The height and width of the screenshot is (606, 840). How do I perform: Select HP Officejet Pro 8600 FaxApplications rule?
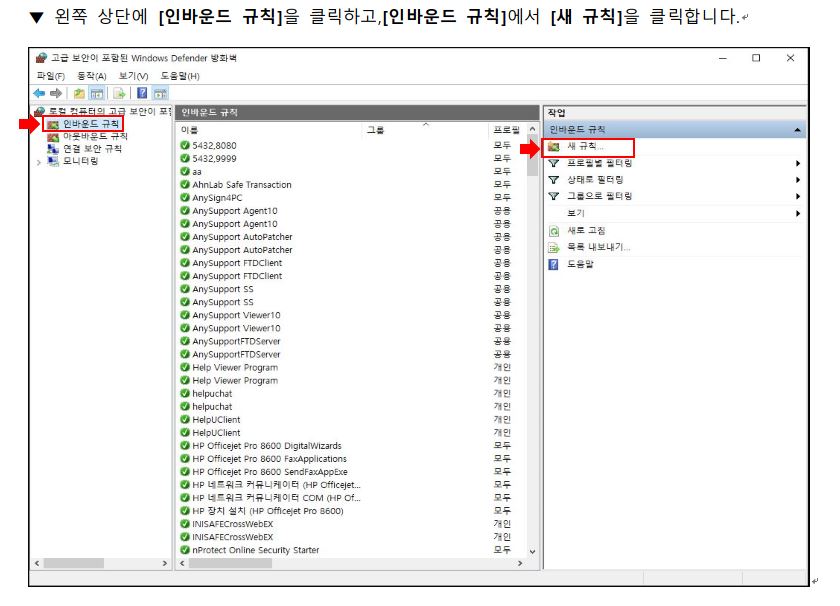(351, 459)
